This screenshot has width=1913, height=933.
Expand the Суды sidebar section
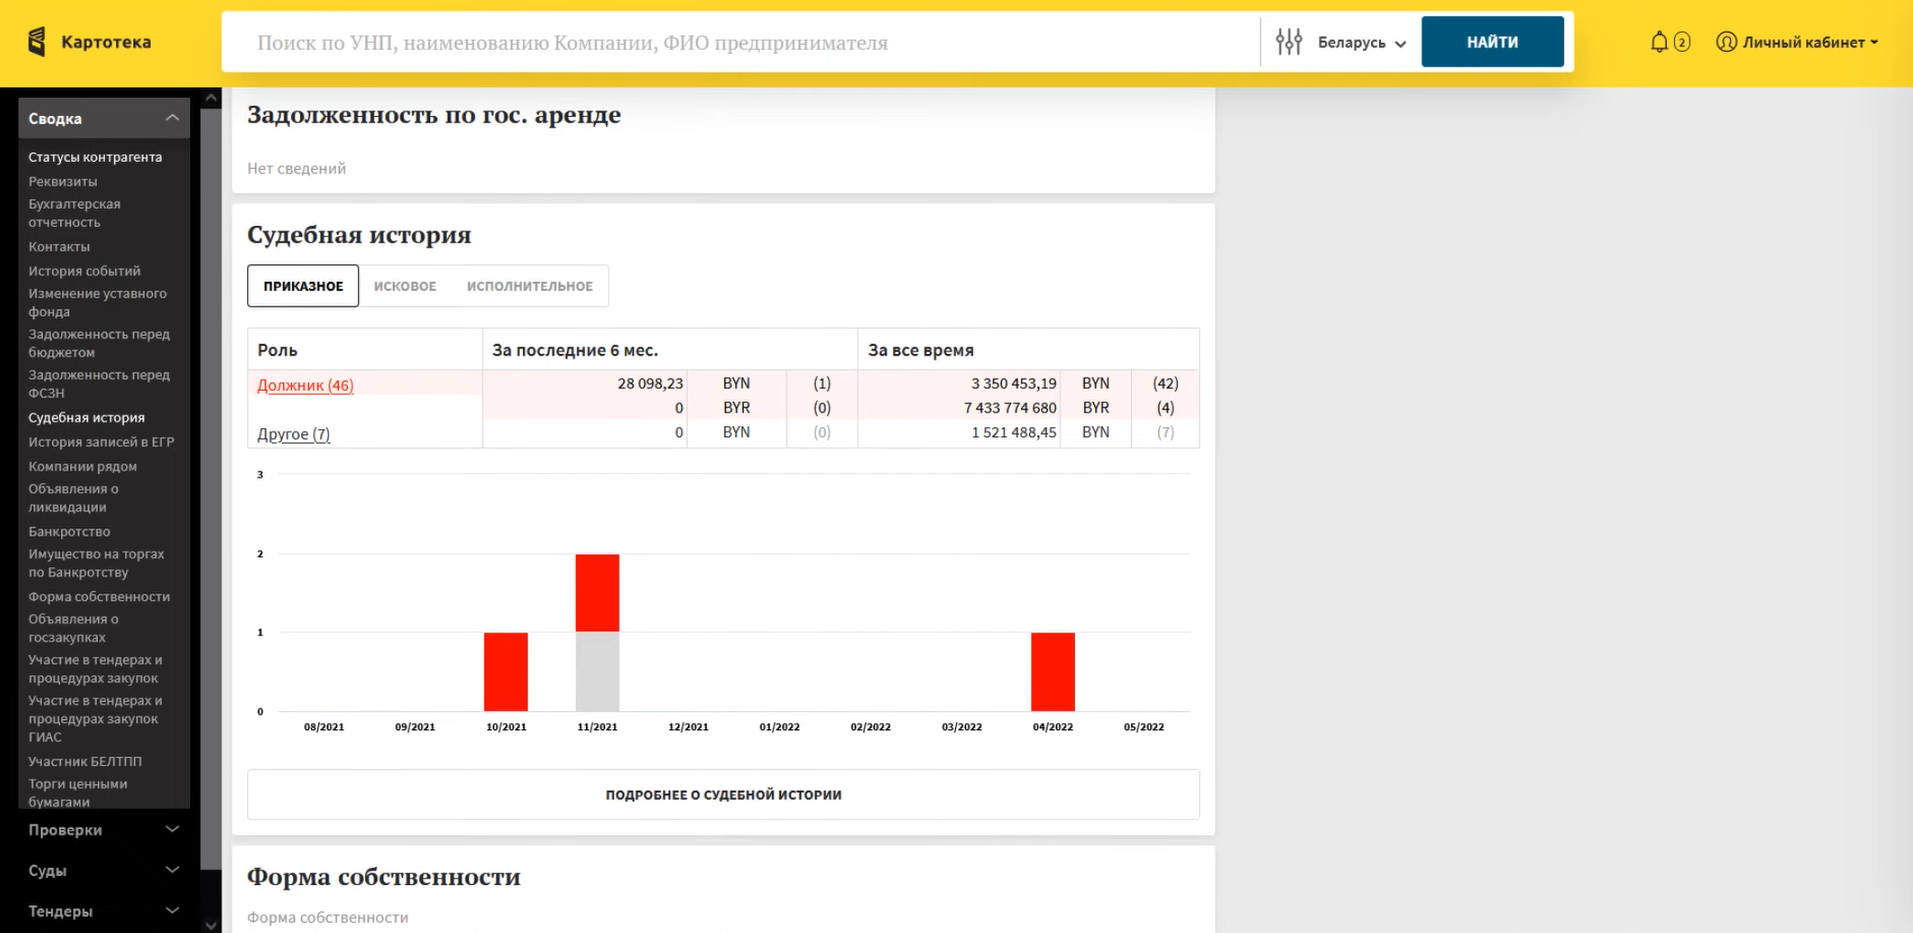[172, 870]
